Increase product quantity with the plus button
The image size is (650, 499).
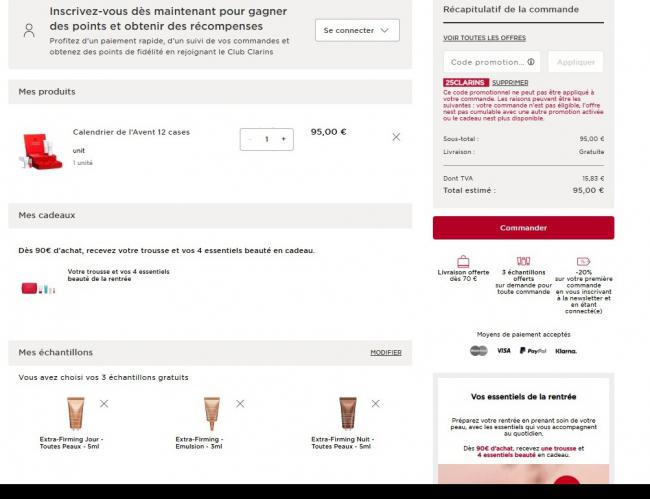284,139
